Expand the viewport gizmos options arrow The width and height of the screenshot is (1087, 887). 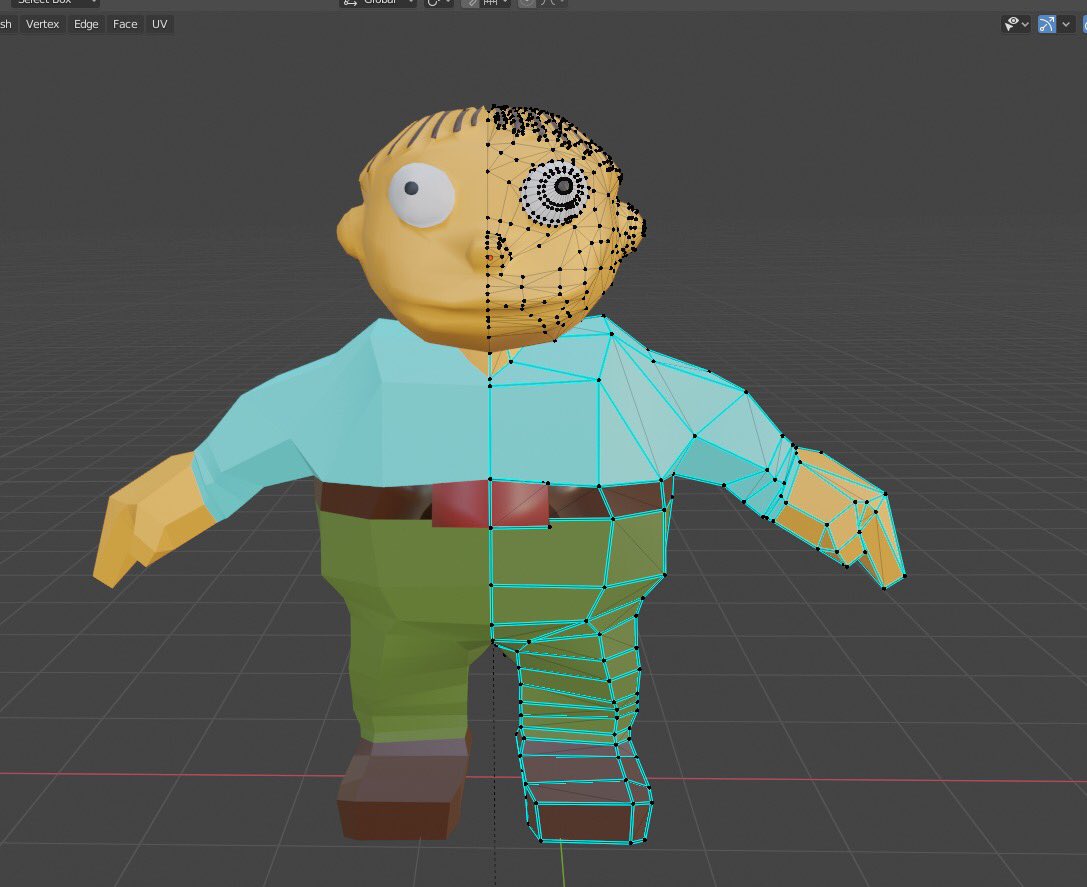tap(1066, 24)
